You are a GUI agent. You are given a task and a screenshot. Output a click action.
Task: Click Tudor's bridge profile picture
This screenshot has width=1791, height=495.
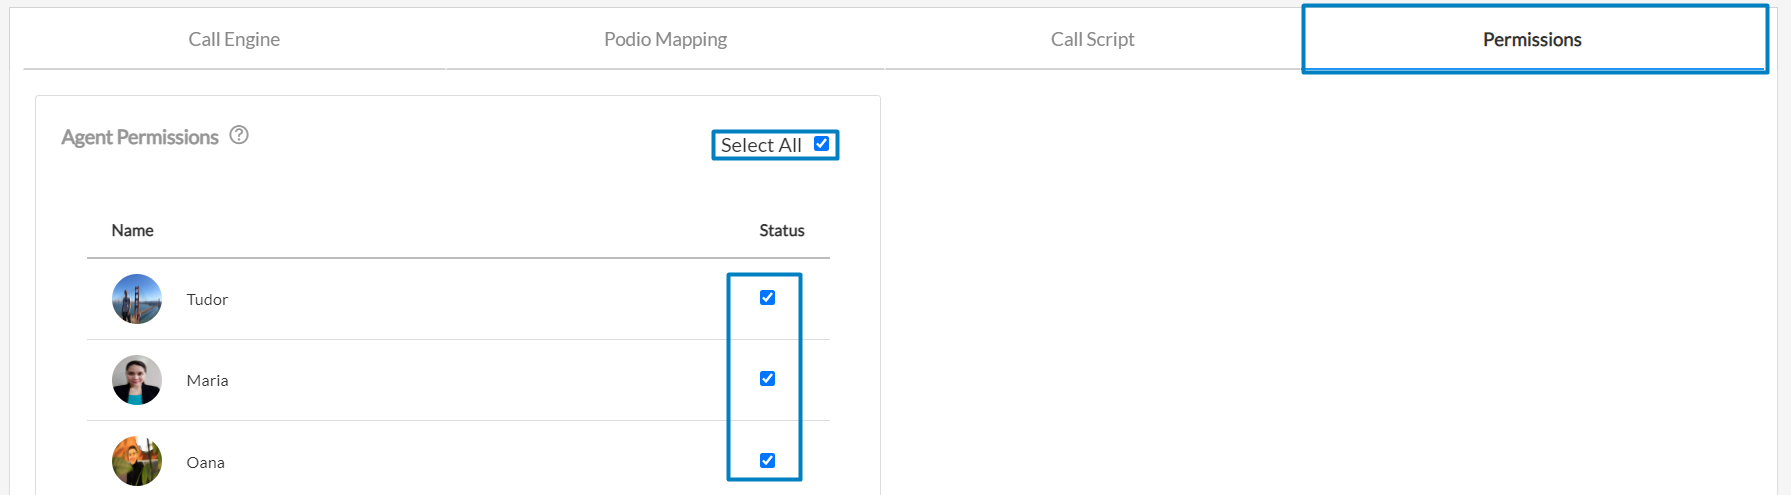[137, 299]
